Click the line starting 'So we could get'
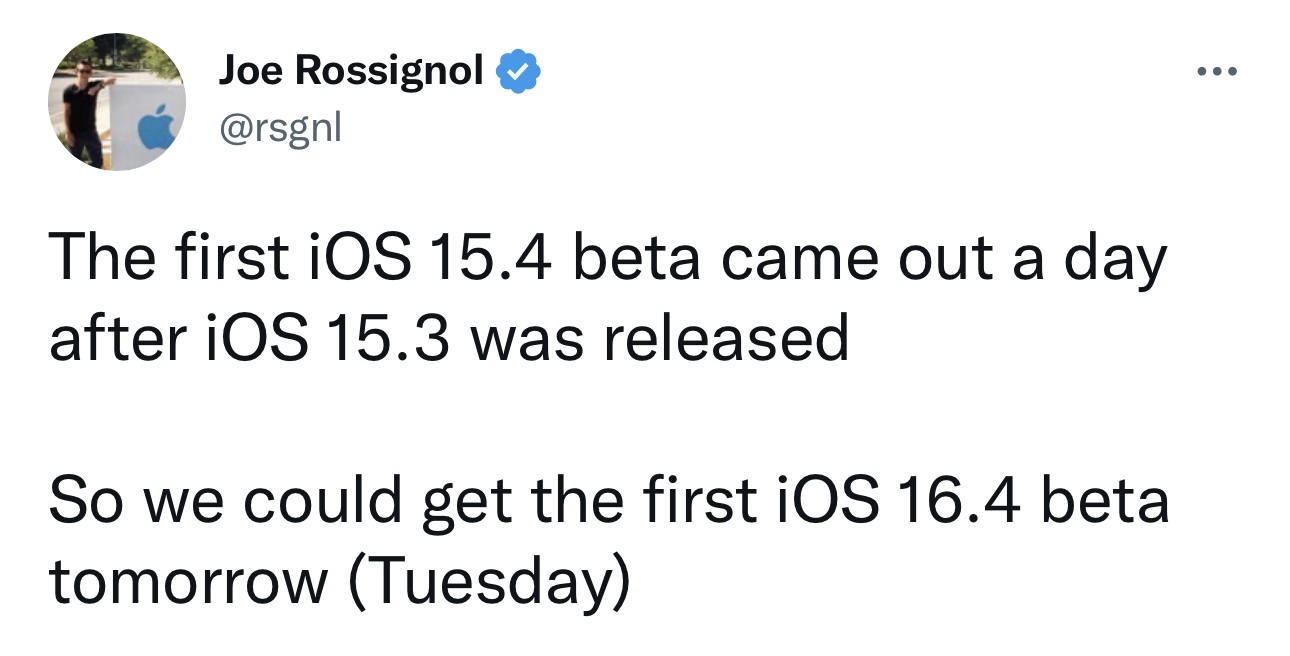The height and width of the screenshot is (656, 1290). pos(609,502)
